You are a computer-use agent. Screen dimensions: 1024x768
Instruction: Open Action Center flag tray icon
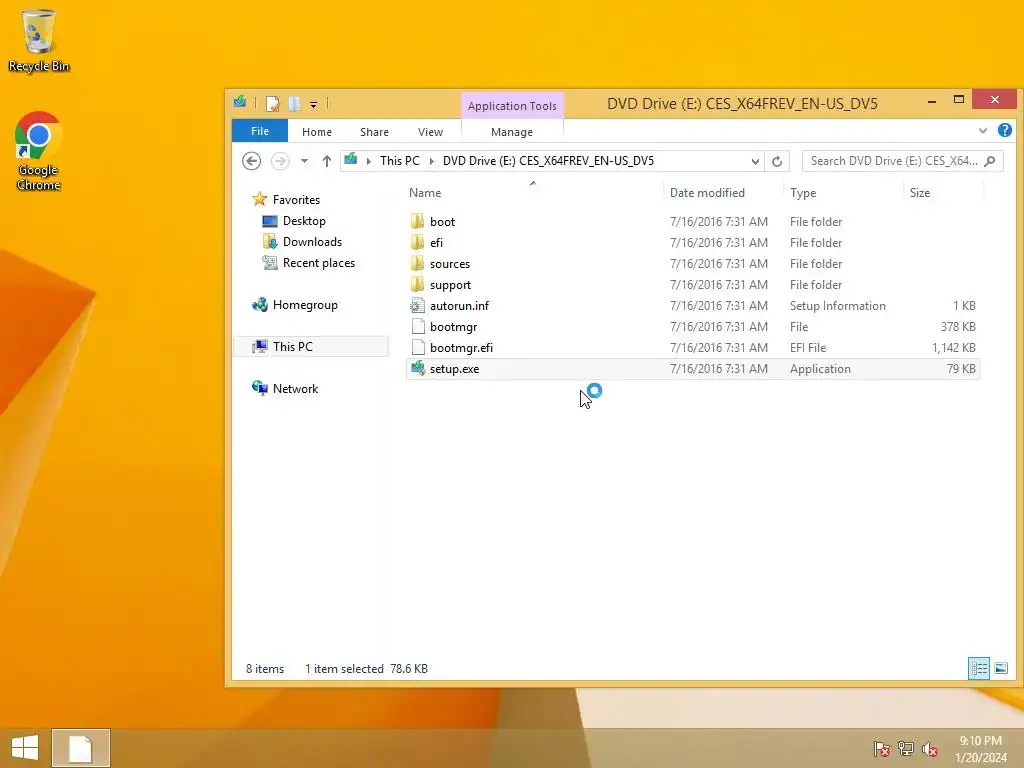[x=882, y=748]
